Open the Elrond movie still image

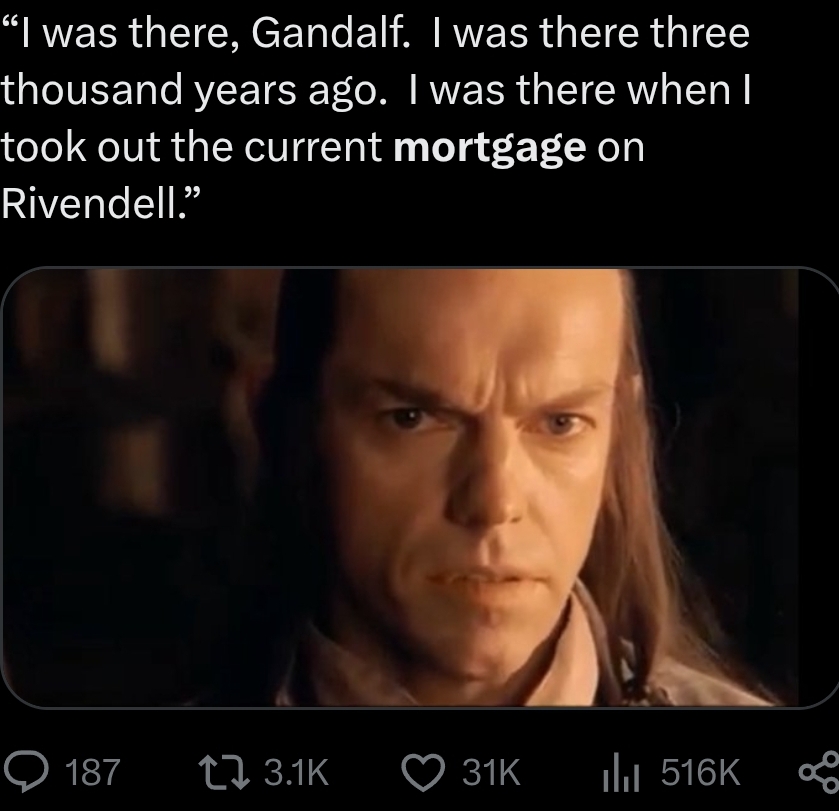pyautogui.click(x=420, y=487)
